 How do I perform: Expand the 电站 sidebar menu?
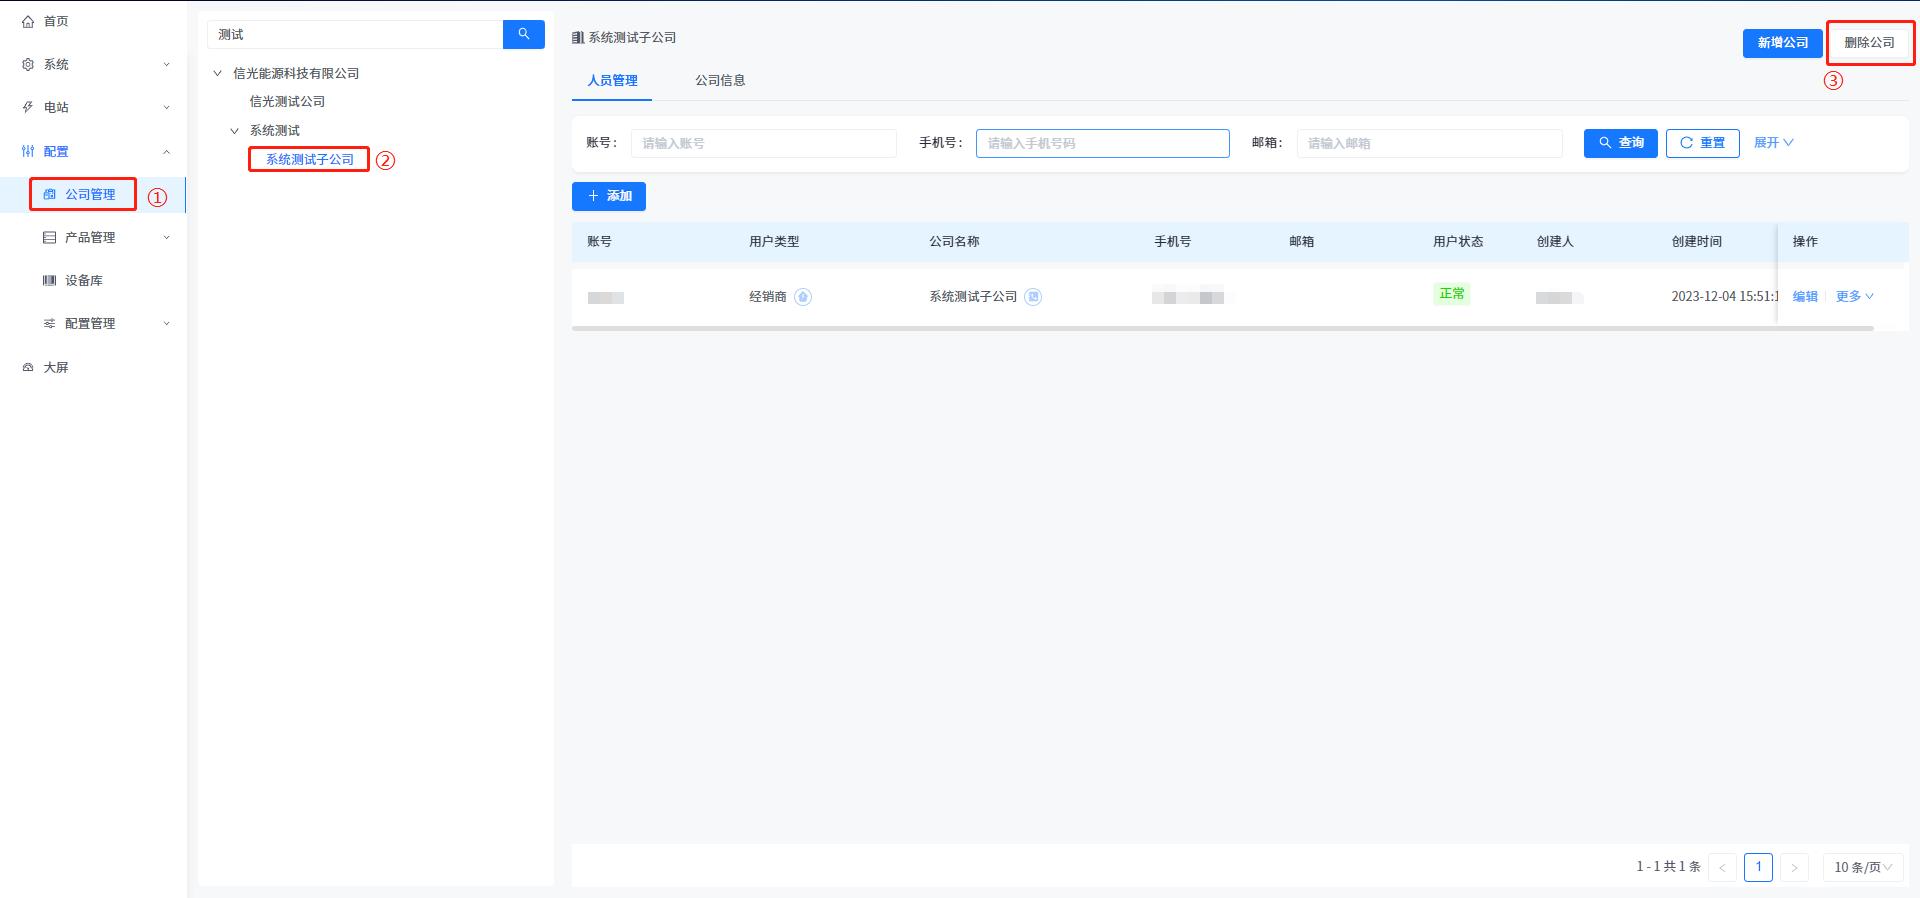(x=95, y=107)
